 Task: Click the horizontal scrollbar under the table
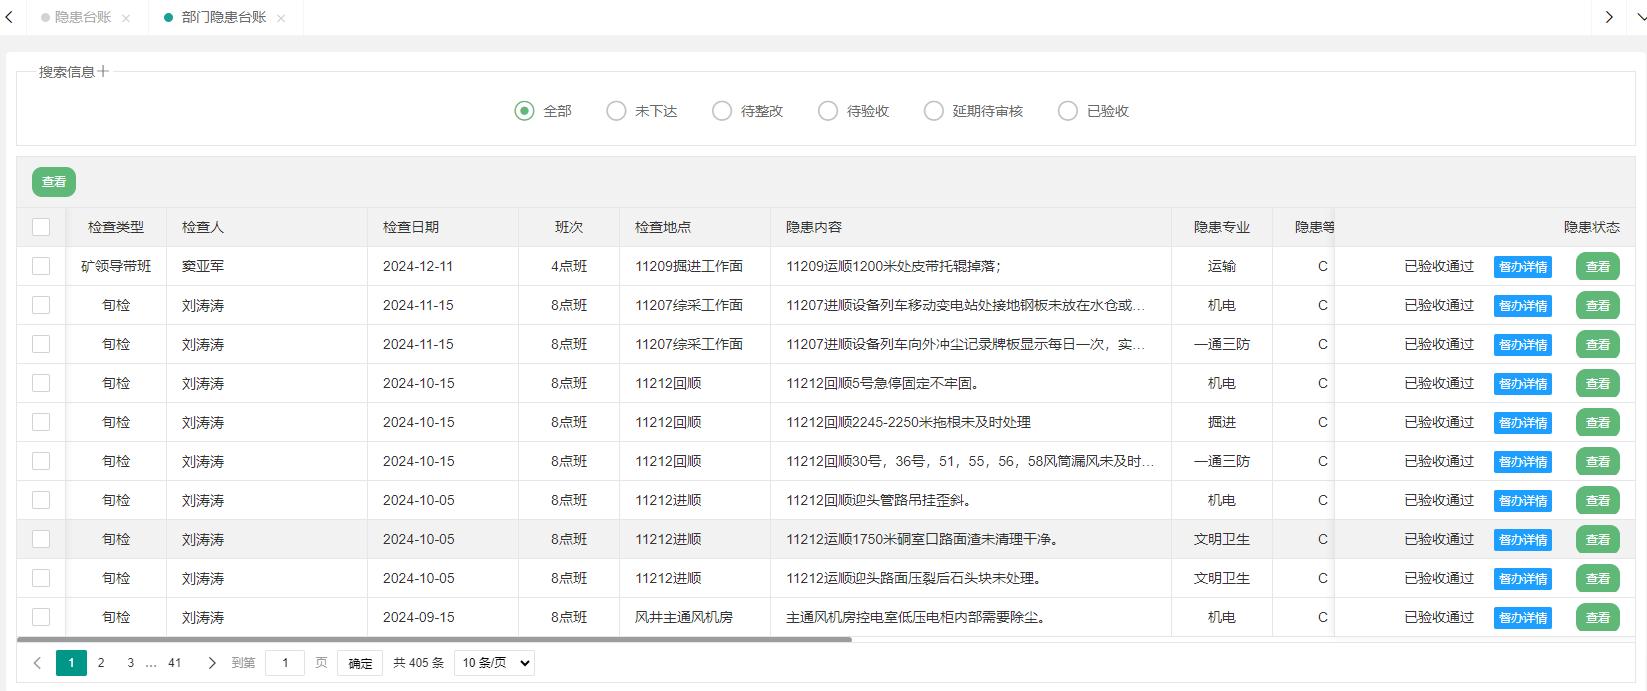pos(434,639)
